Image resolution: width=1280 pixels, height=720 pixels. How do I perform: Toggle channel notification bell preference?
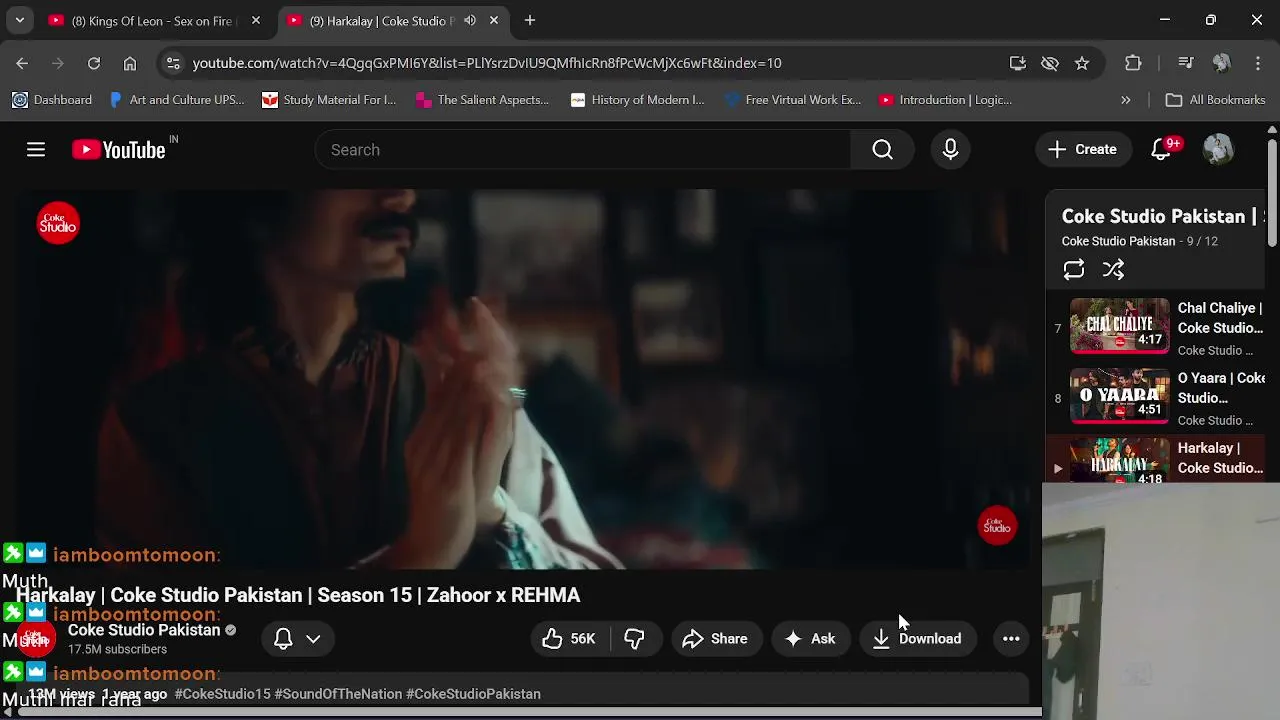(x=297, y=639)
